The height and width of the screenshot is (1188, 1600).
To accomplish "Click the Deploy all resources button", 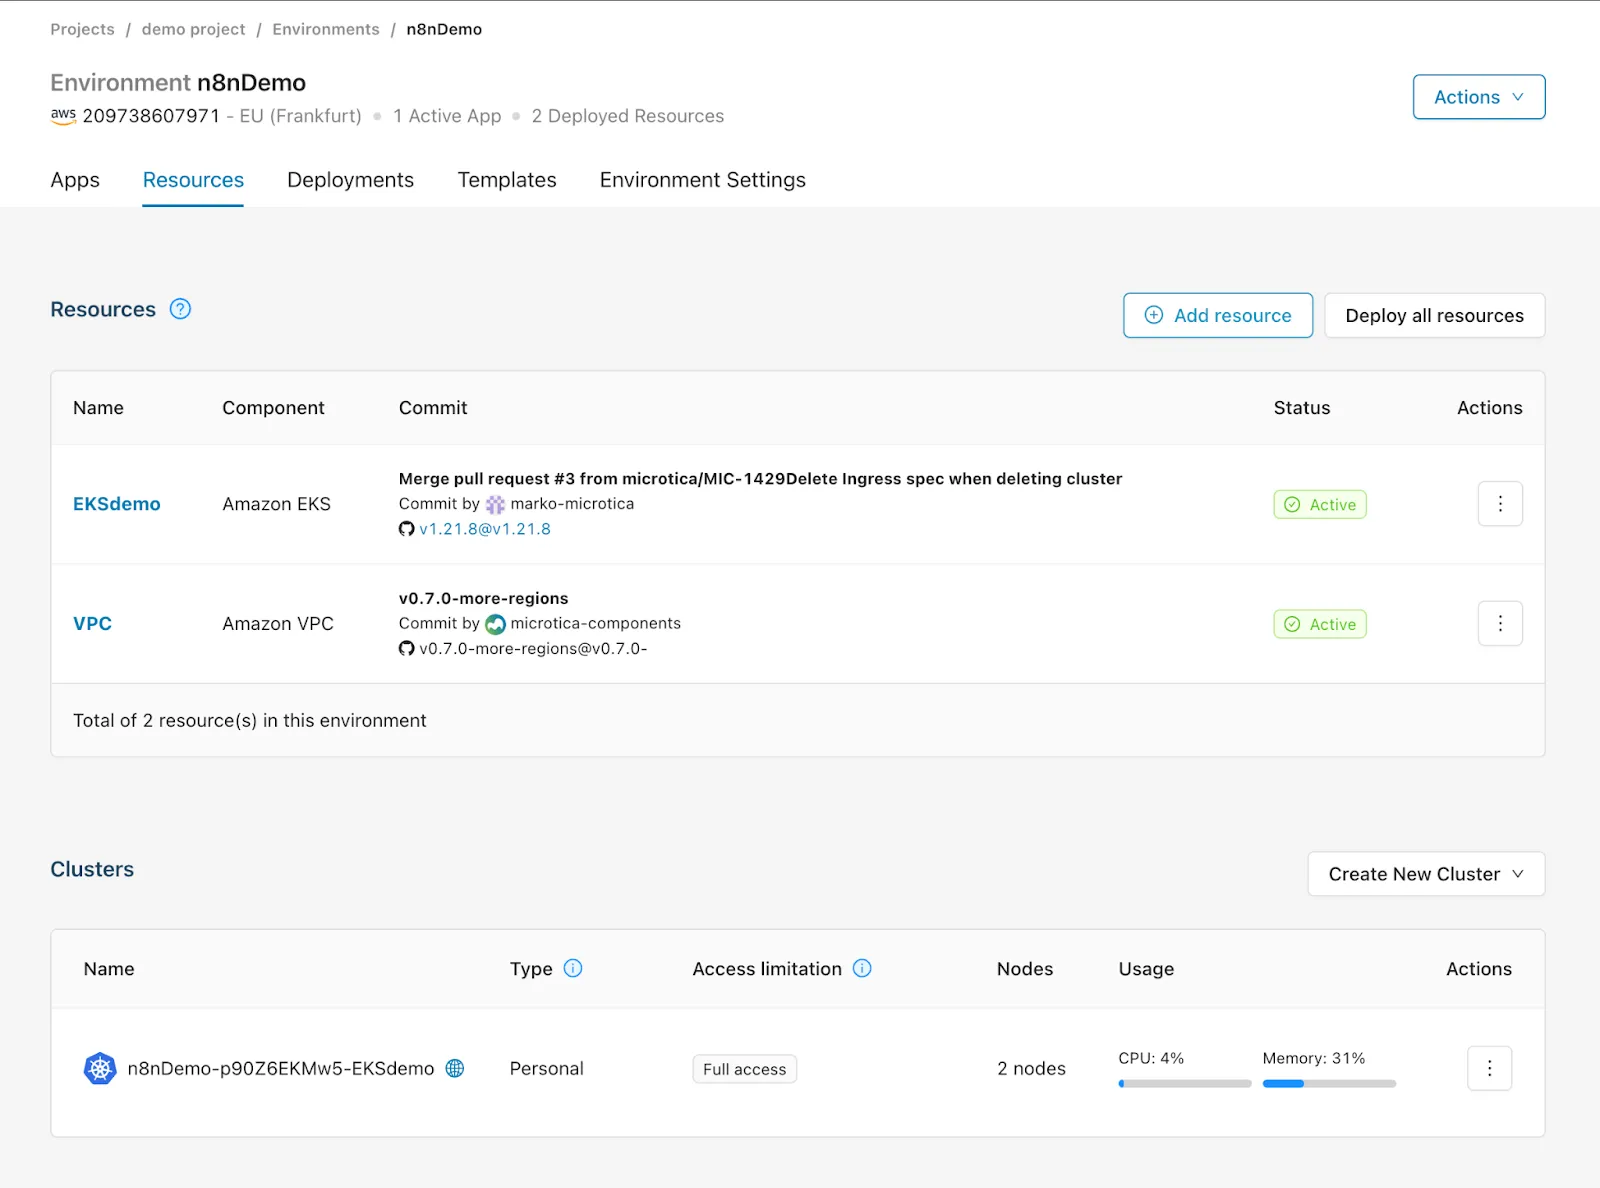I will (1434, 315).
